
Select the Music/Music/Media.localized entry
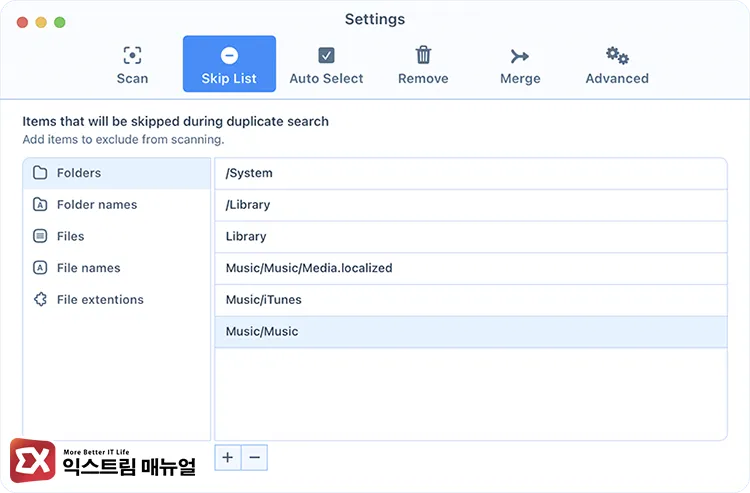pos(471,268)
